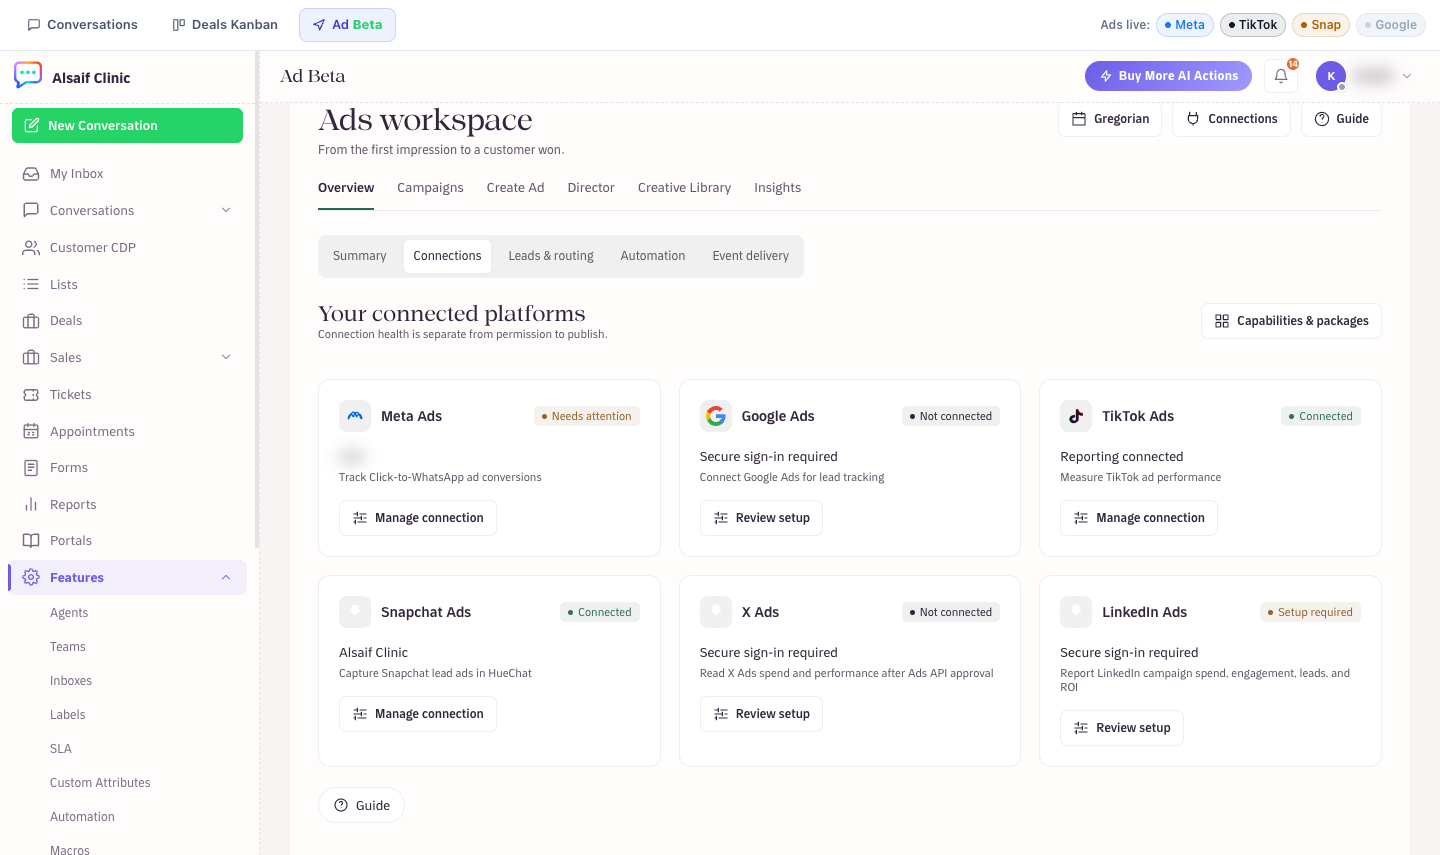The width and height of the screenshot is (1440, 855).
Task: Click the HueChat logo icon
Action: click(x=28, y=76)
